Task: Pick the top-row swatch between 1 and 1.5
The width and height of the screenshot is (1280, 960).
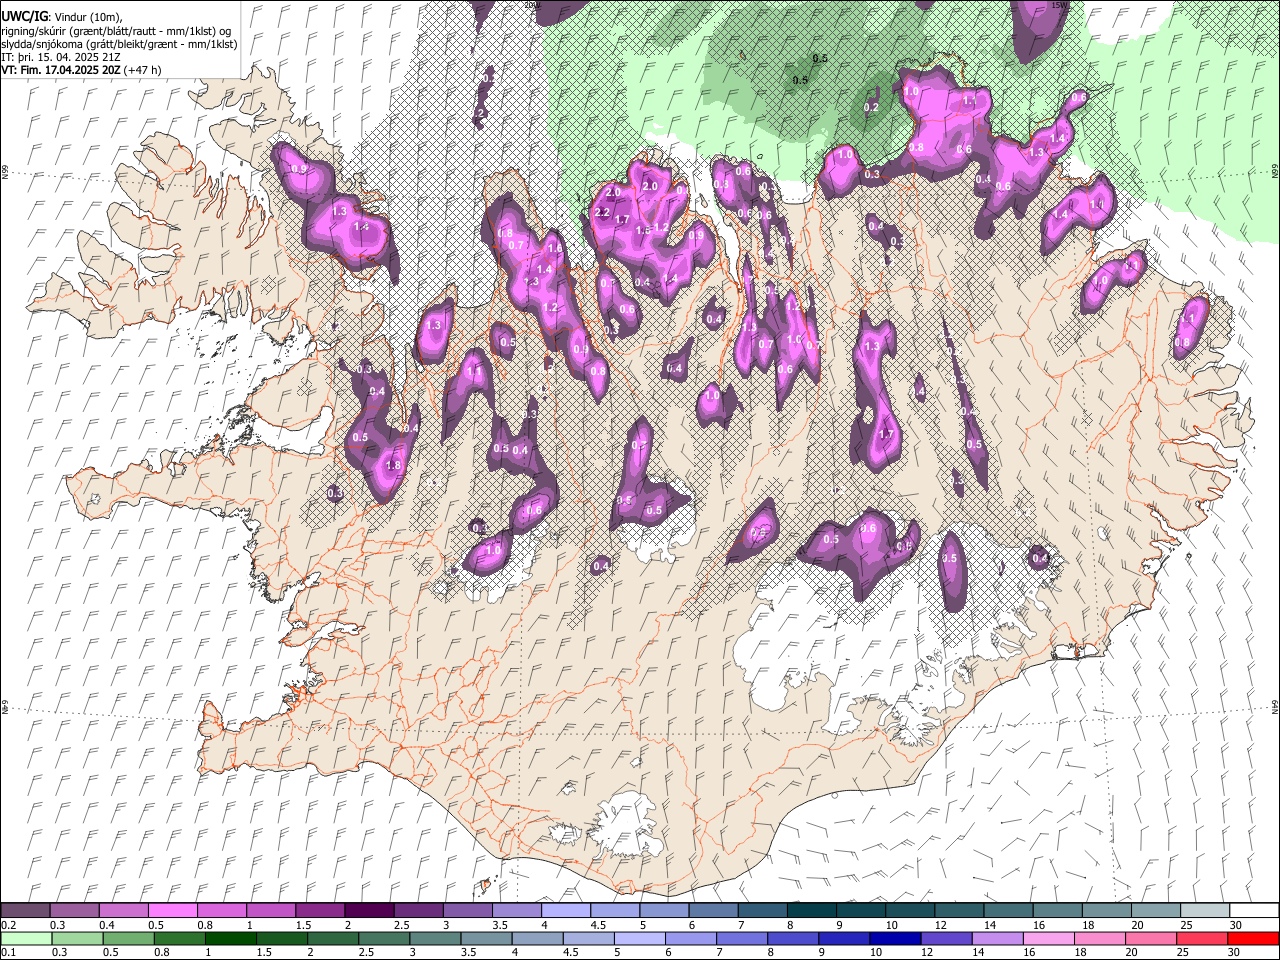Action: pos(271,910)
